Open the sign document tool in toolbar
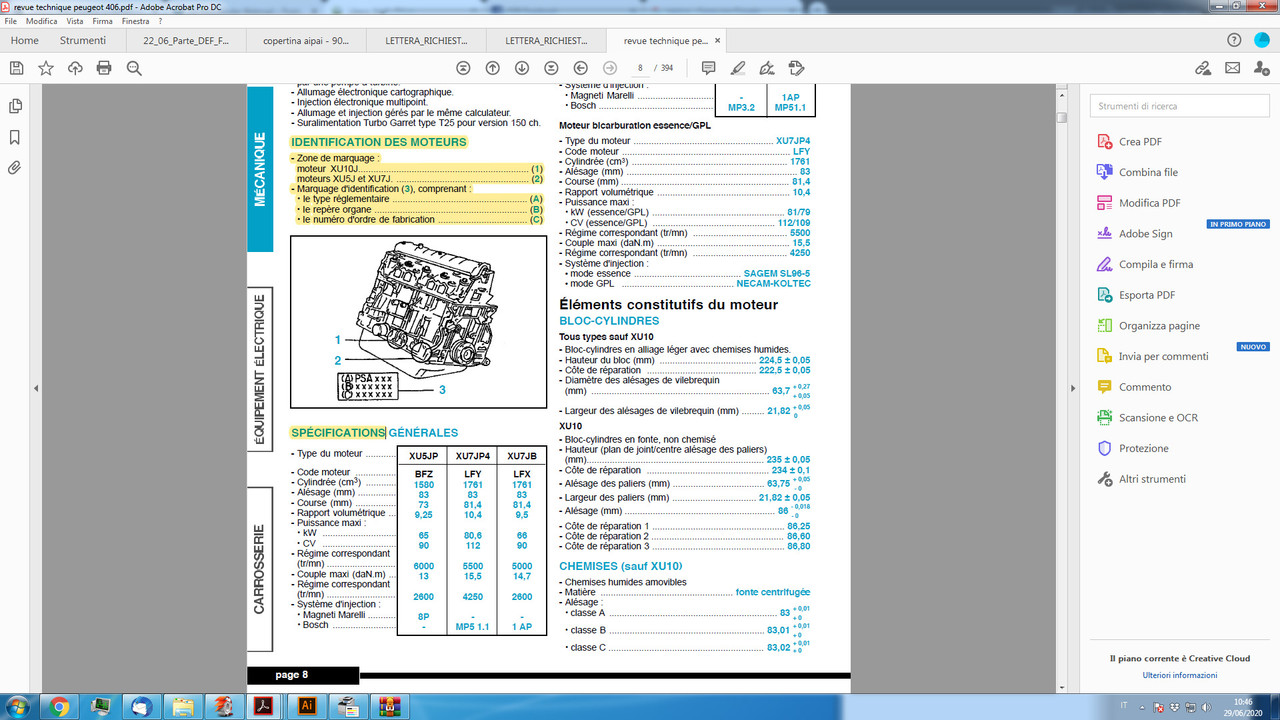The image size is (1280, 720). [x=767, y=68]
